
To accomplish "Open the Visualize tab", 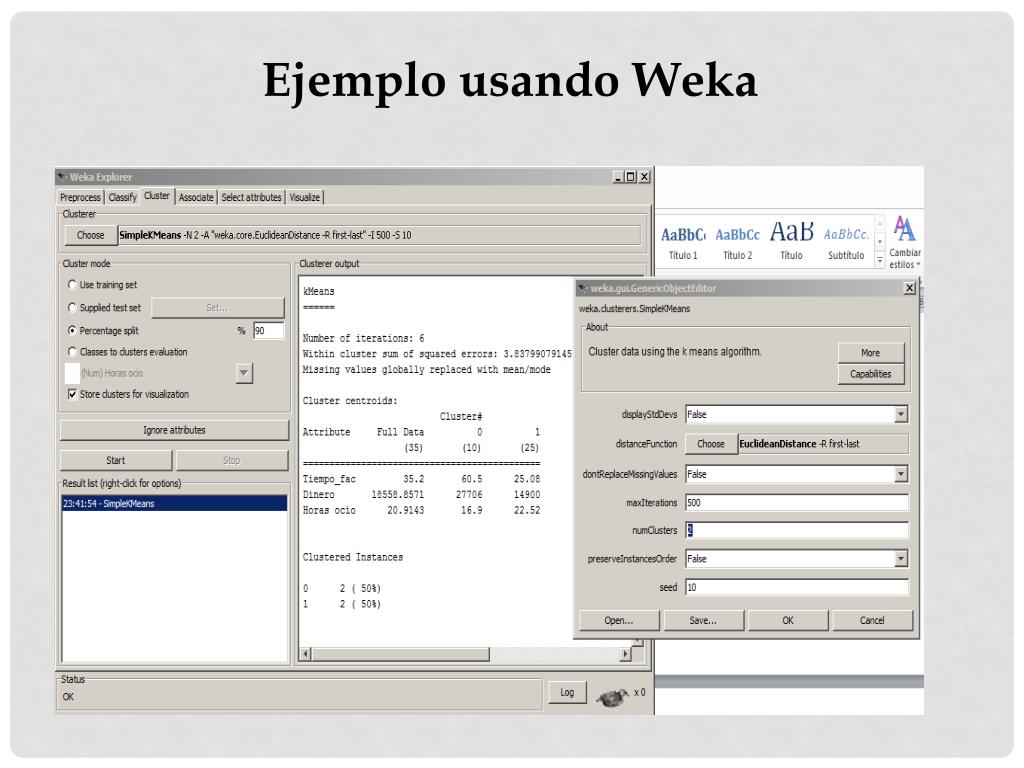I will pyautogui.click(x=305, y=197).
